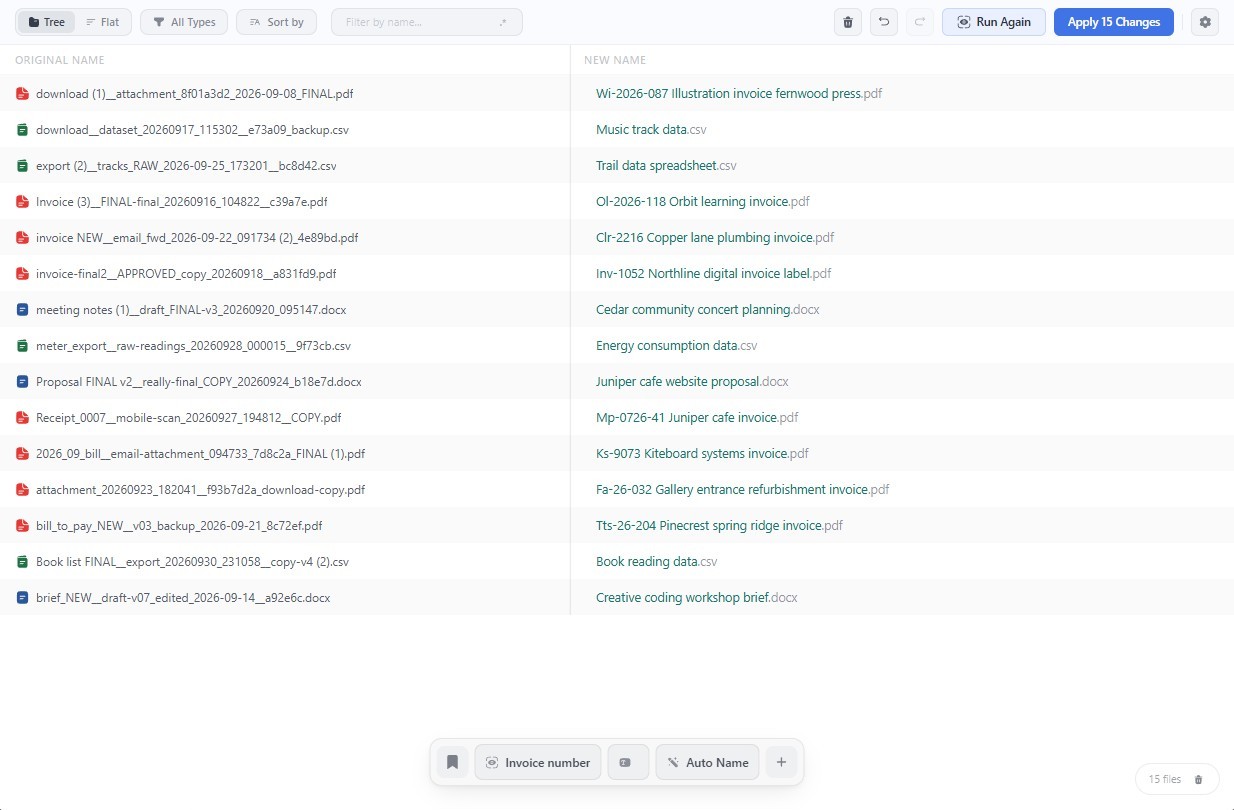Redo the last change
This screenshot has width=1234, height=810.
(x=920, y=22)
